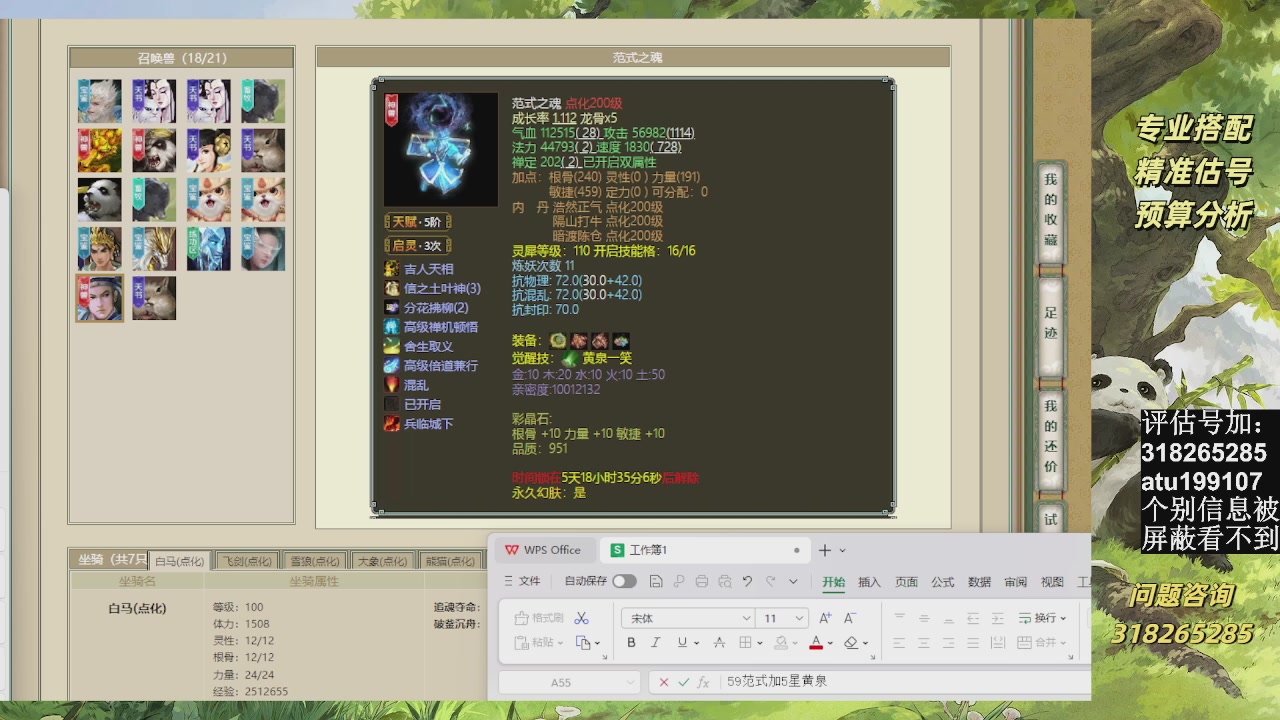The width and height of the screenshot is (1280, 720).
Task: Click the Align top icon in WPS
Action: click(900, 618)
